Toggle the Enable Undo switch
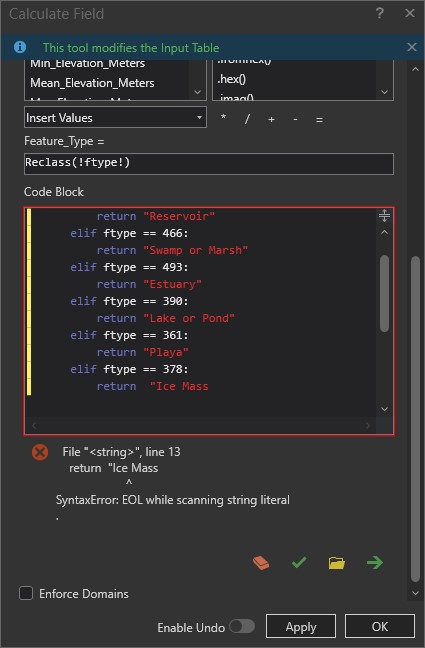 click(242, 626)
